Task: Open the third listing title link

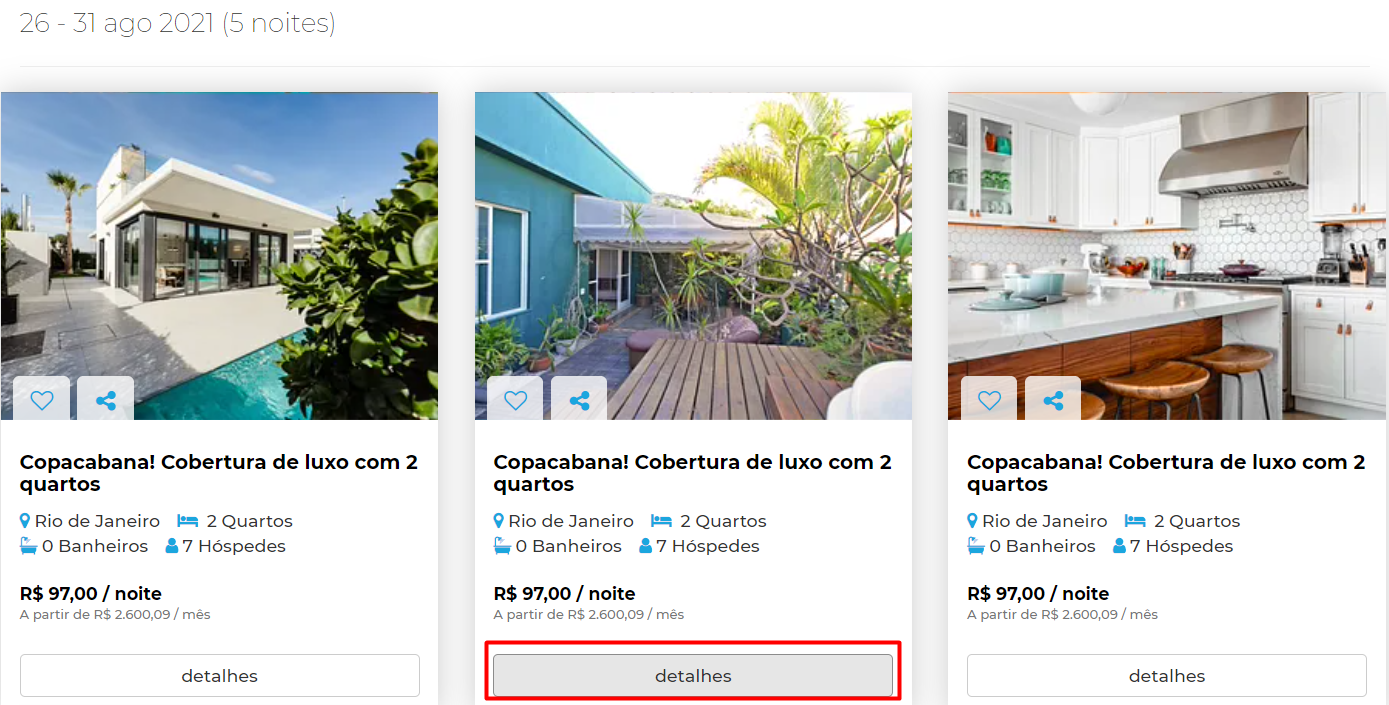Action: pos(1167,473)
